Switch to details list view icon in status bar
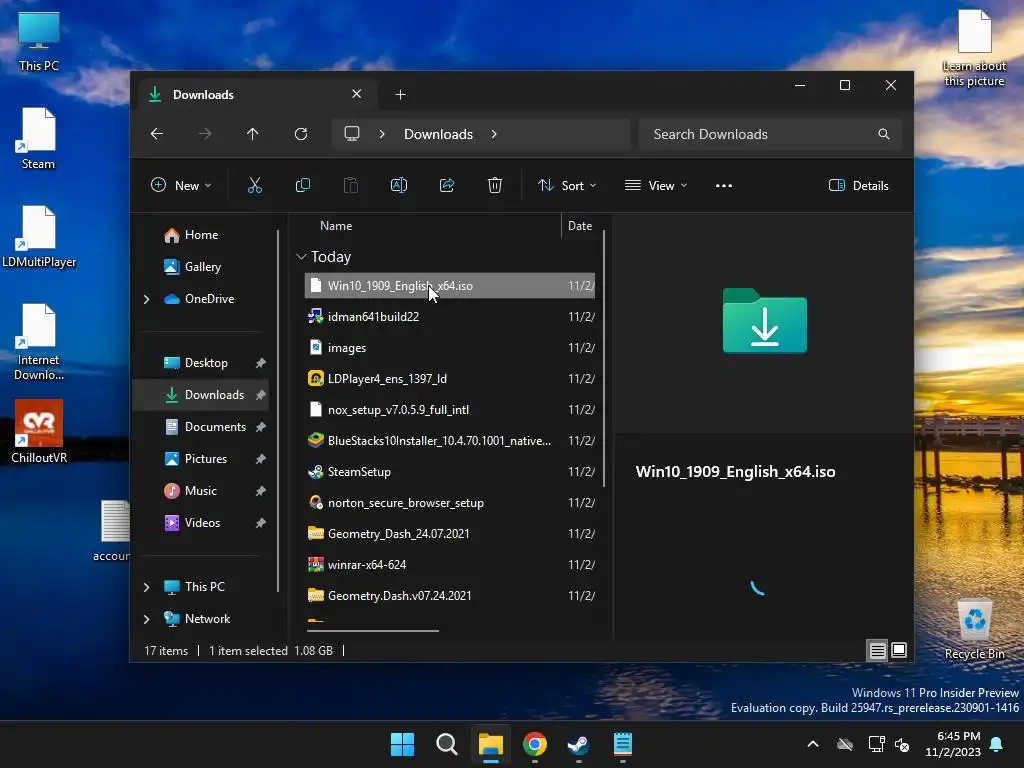Image resolution: width=1024 pixels, height=768 pixels. pos(878,650)
